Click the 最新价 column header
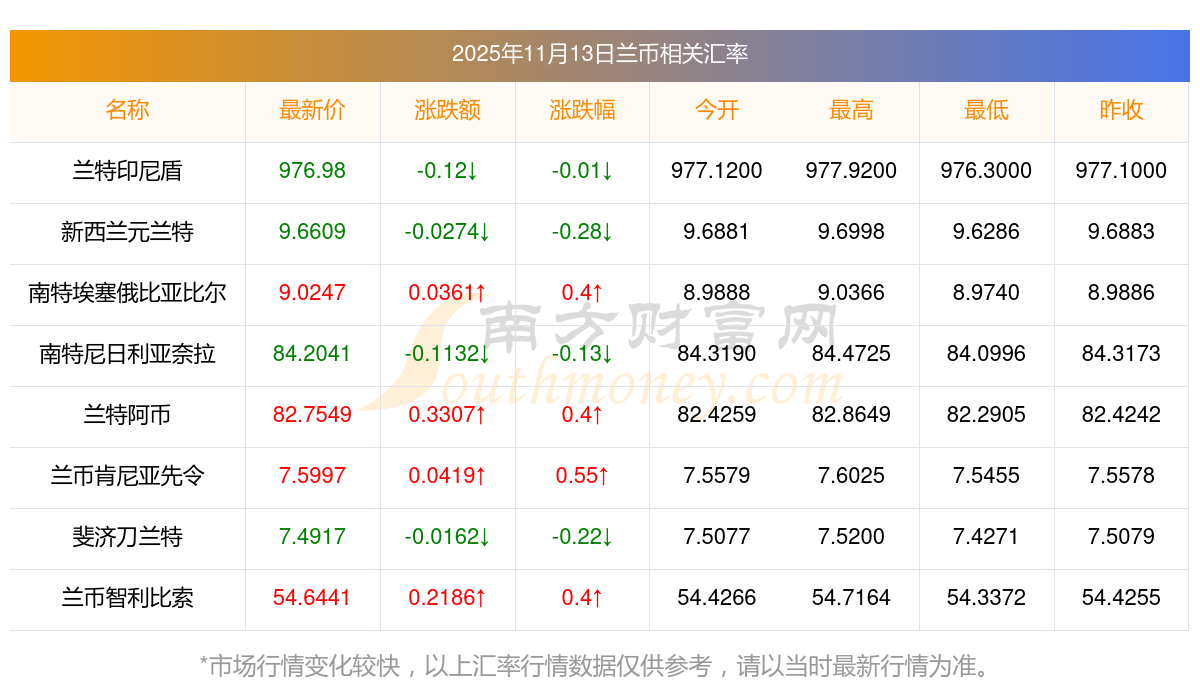The image size is (1200, 697). 312,111
